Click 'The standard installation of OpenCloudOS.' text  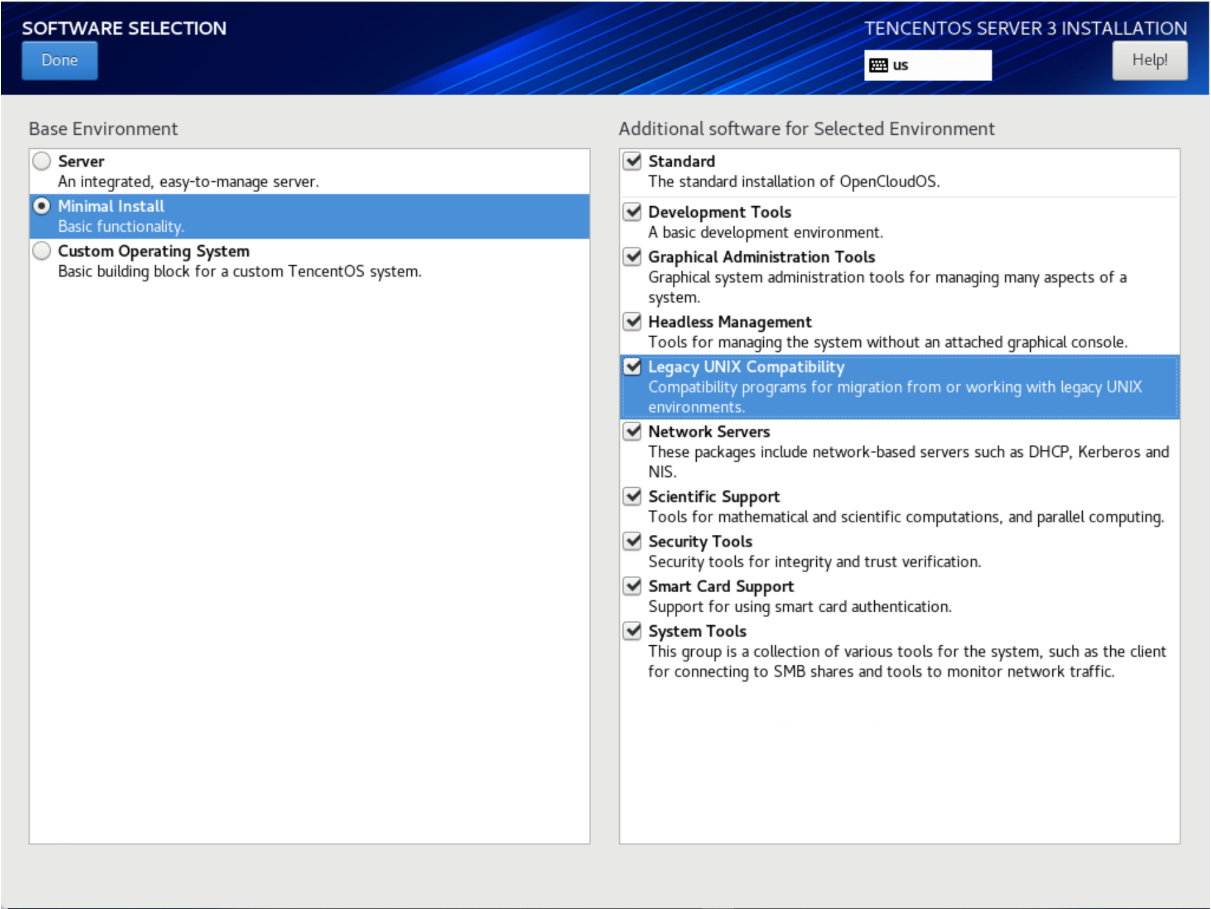794,182
